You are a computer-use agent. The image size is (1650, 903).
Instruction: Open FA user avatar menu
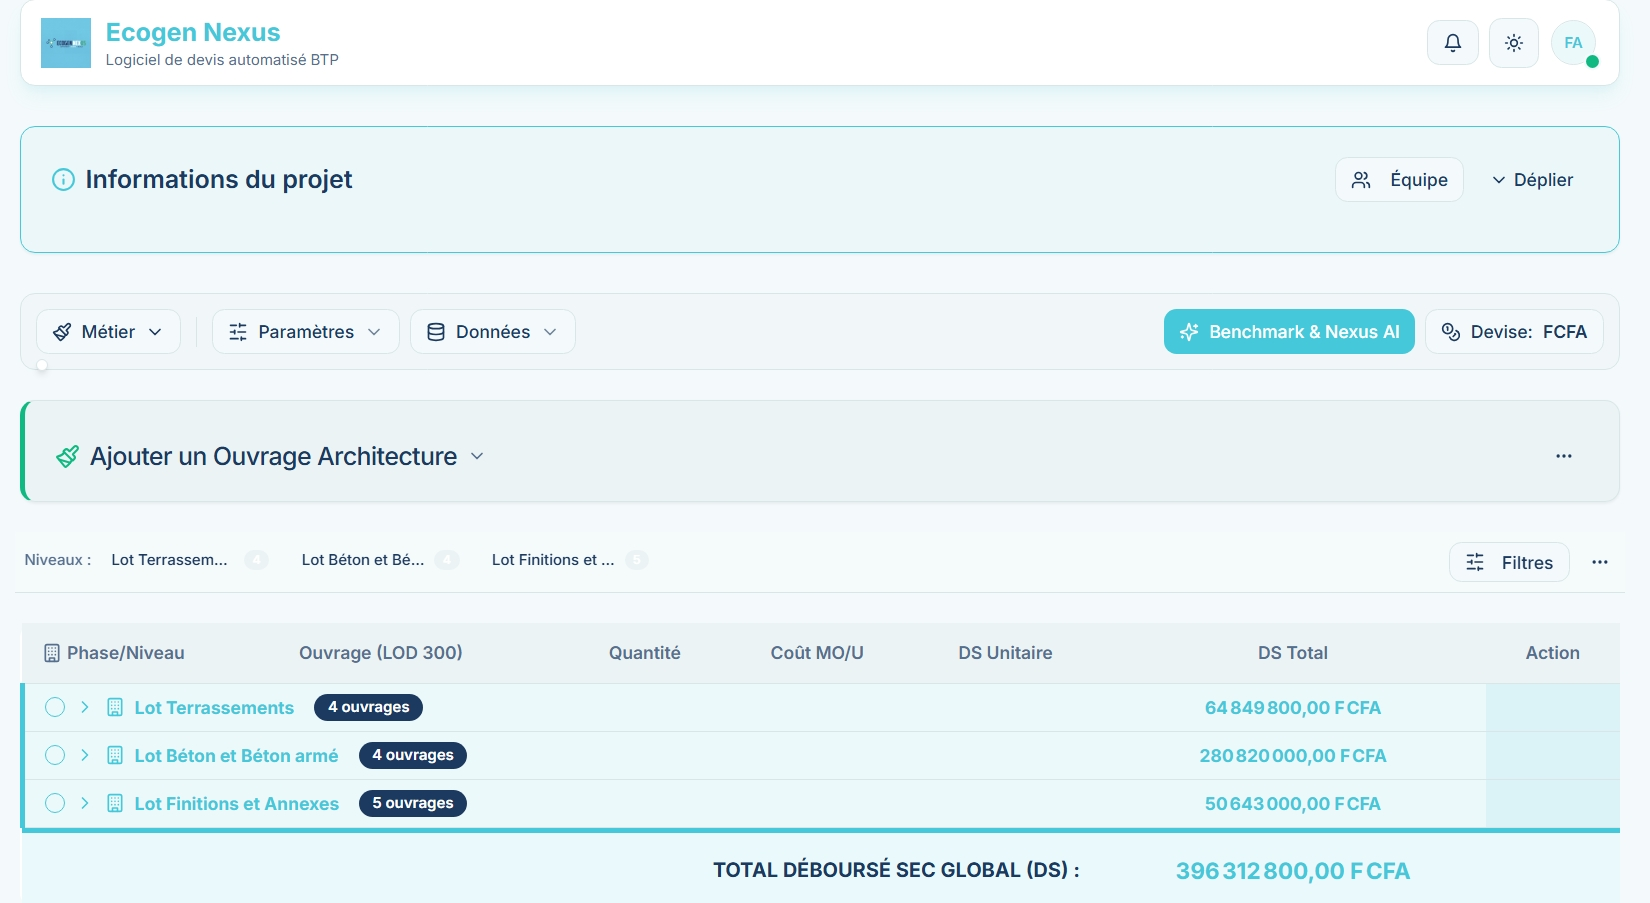click(1573, 43)
